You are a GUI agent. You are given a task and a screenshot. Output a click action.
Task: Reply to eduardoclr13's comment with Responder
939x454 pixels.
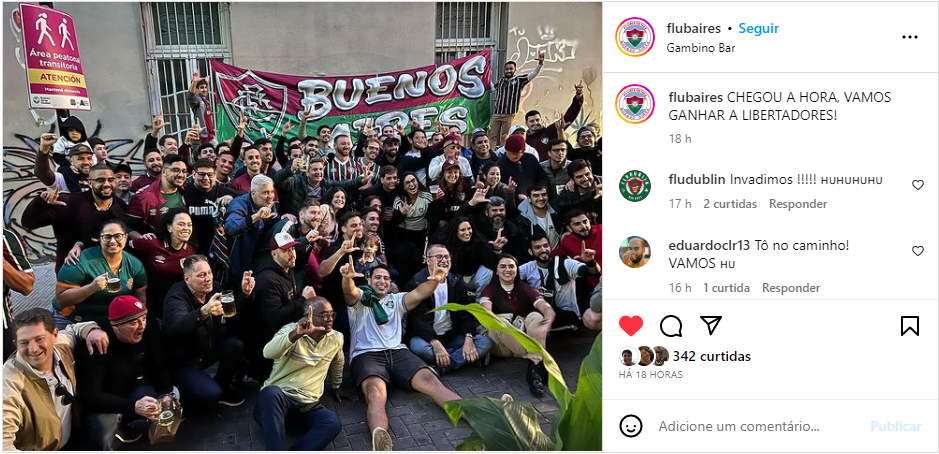(790, 288)
